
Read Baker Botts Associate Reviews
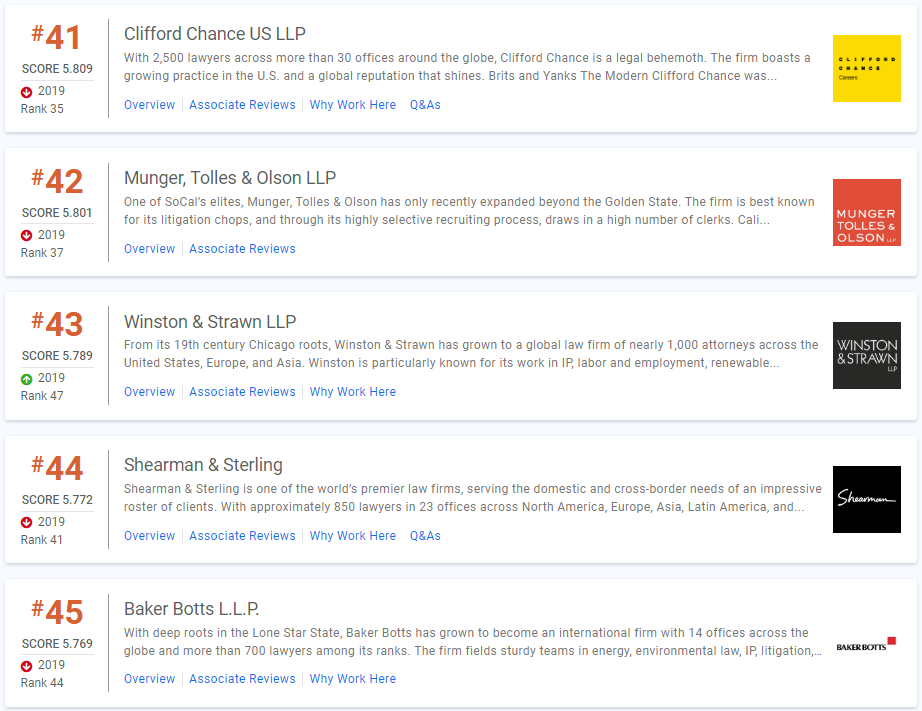[x=242, y=679]
